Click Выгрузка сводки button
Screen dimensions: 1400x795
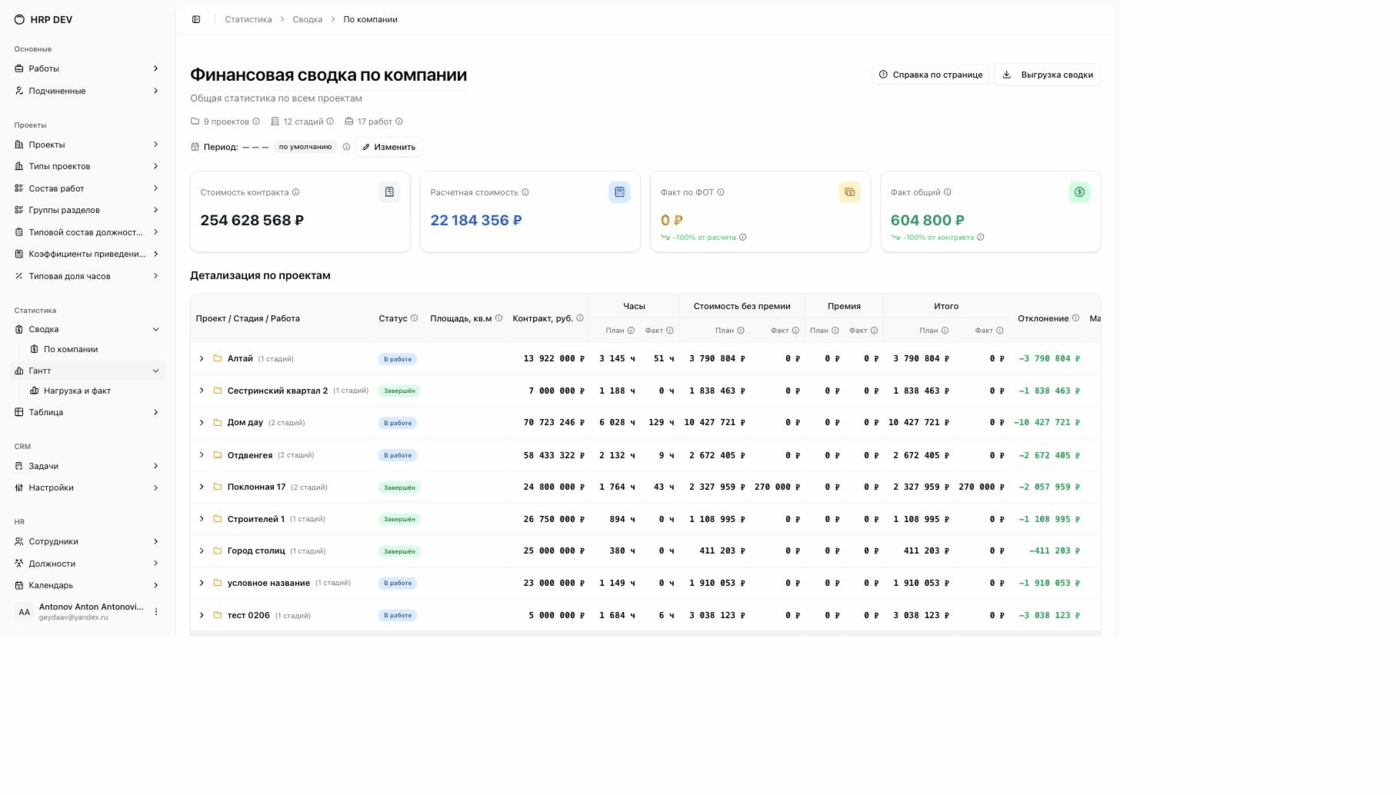point(1047,75)
